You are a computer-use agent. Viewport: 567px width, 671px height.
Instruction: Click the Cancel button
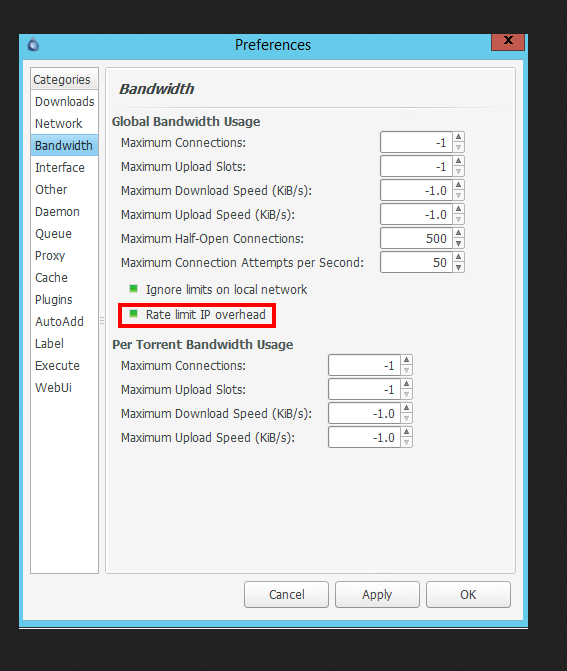[x=286, y=594]
